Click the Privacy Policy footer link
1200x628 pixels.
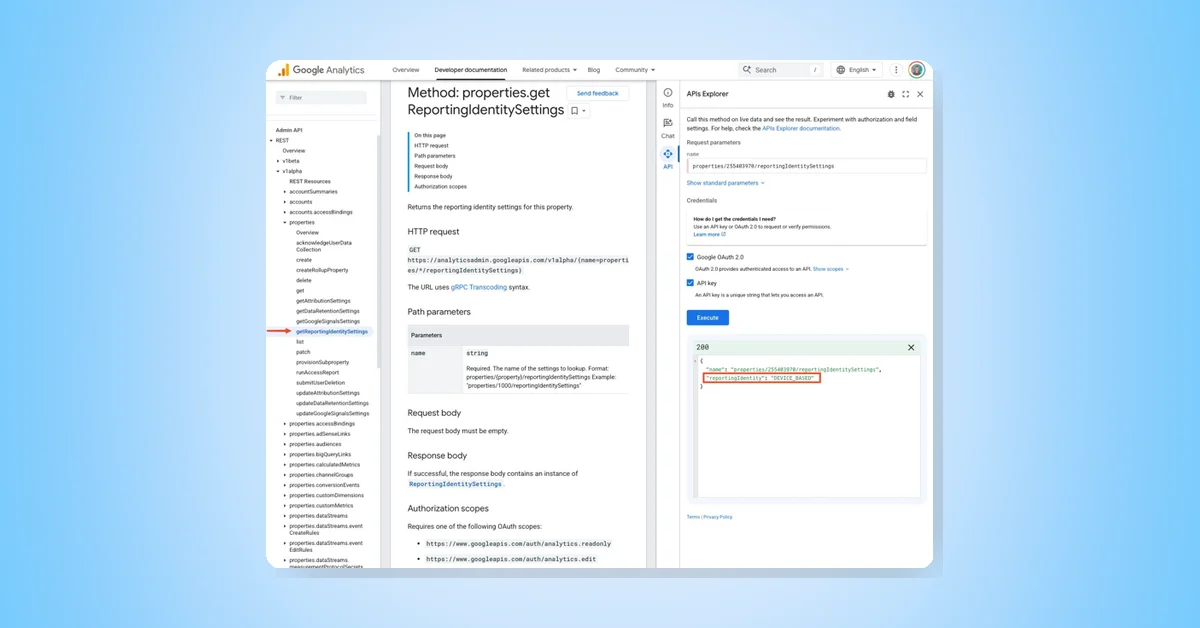pos(718,517)
